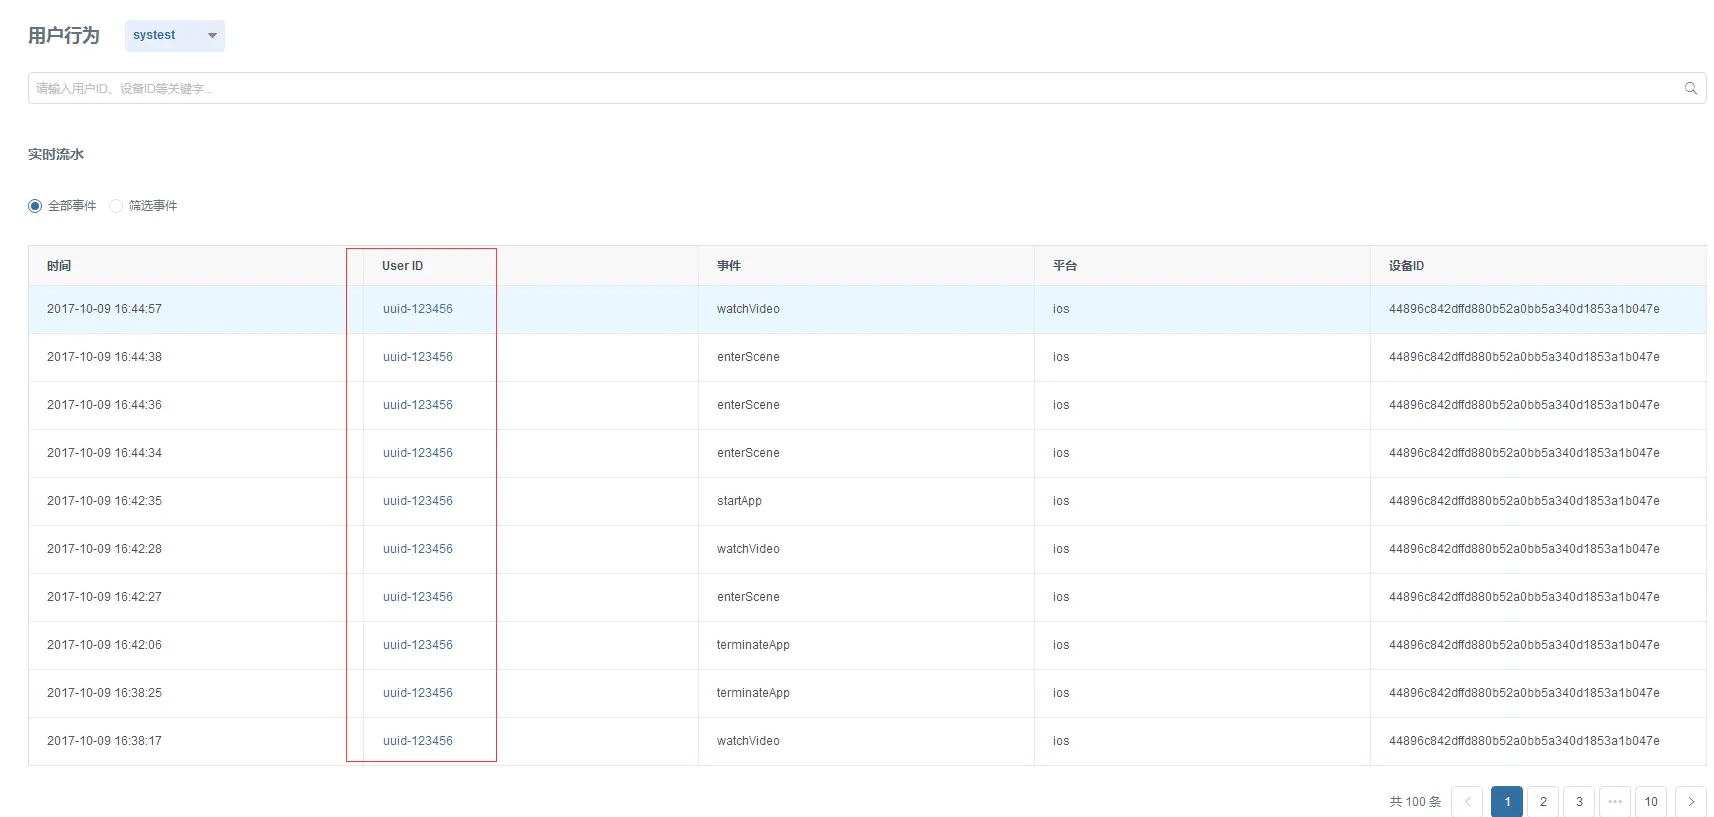Select the timestamp 2017-10-09 16:44:38
Image resolution: width=1714 pixels, height=817 pixels.
tap(104, 357)
